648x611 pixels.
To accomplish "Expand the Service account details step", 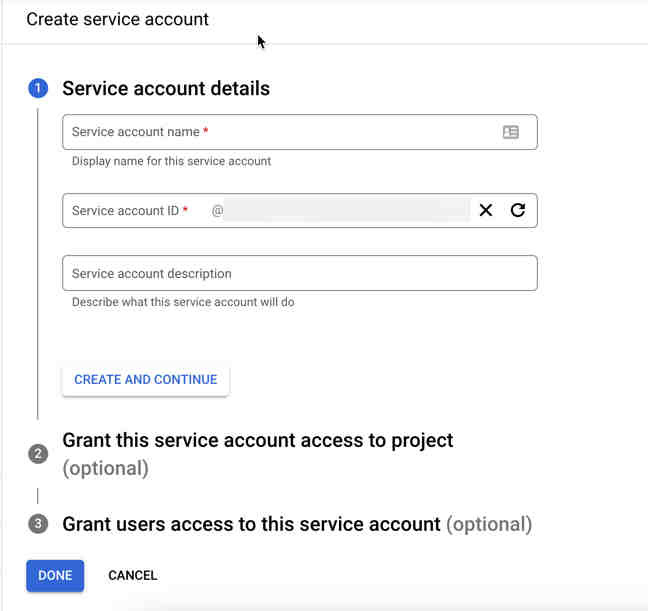I will (166, 89).
